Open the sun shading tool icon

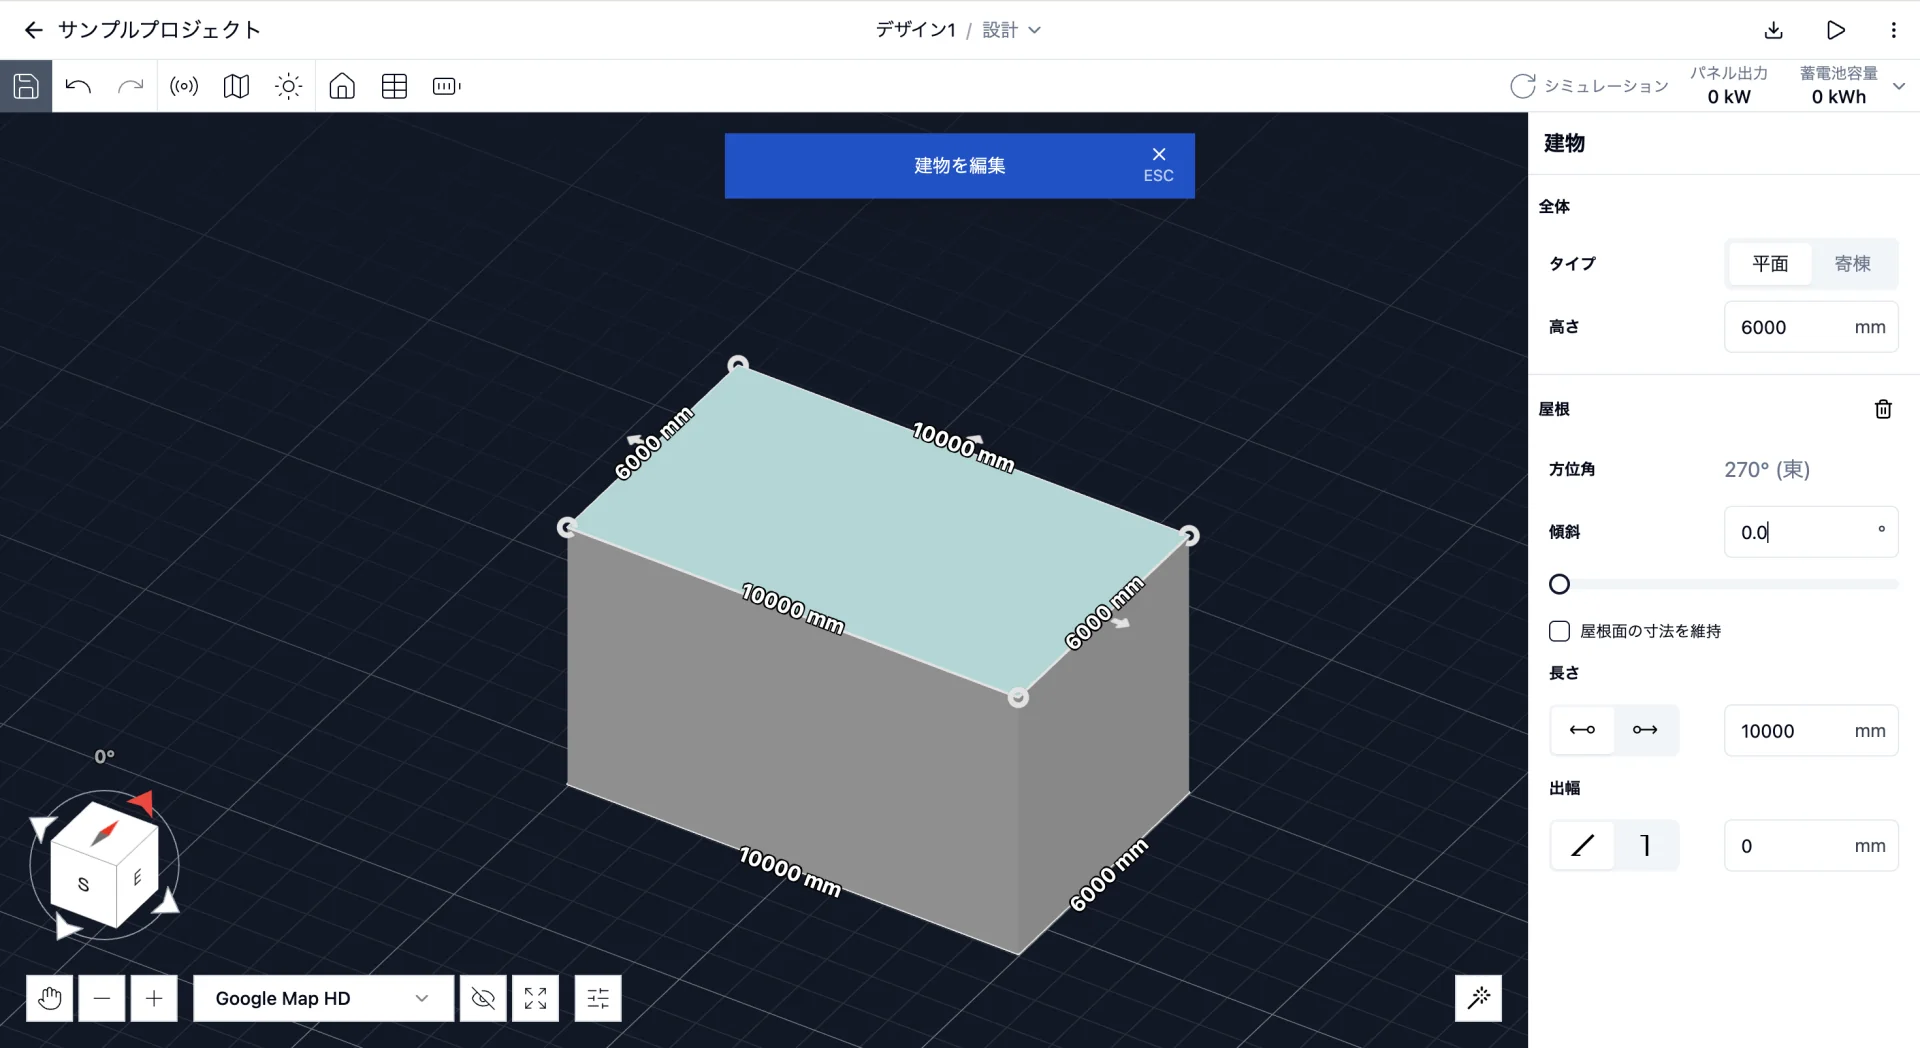288,86
